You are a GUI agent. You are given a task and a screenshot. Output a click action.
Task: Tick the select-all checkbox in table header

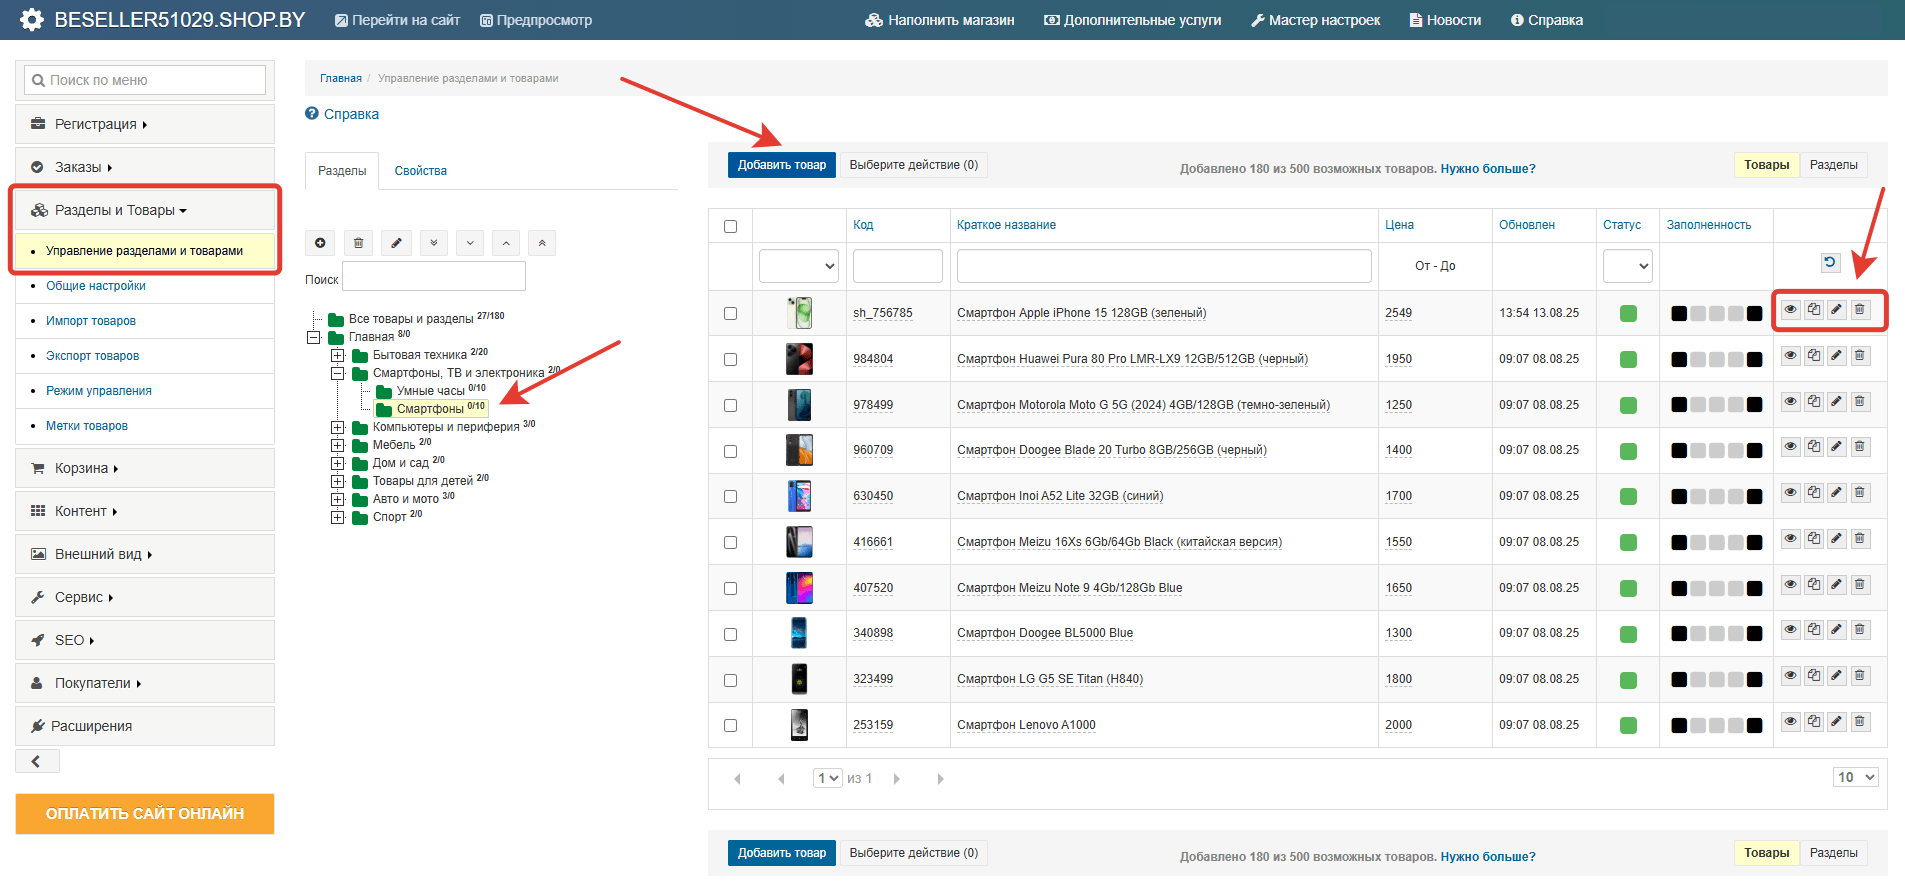pos(730,226)
